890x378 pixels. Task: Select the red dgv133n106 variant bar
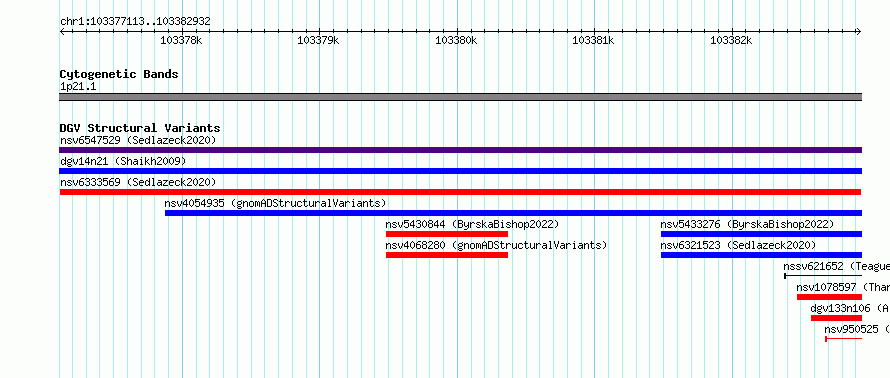pyautogui.click(x=836, y=318)
